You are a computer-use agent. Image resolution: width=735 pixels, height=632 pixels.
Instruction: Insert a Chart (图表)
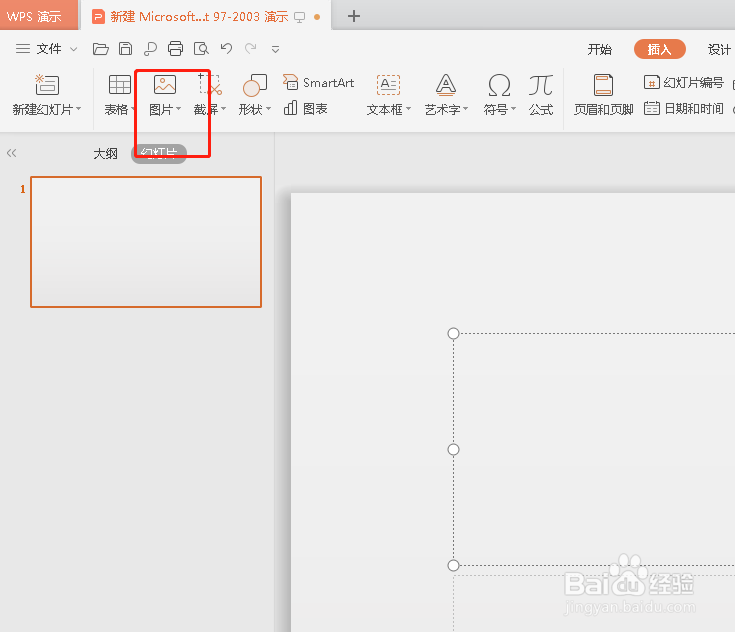click(x=305, y=109)
